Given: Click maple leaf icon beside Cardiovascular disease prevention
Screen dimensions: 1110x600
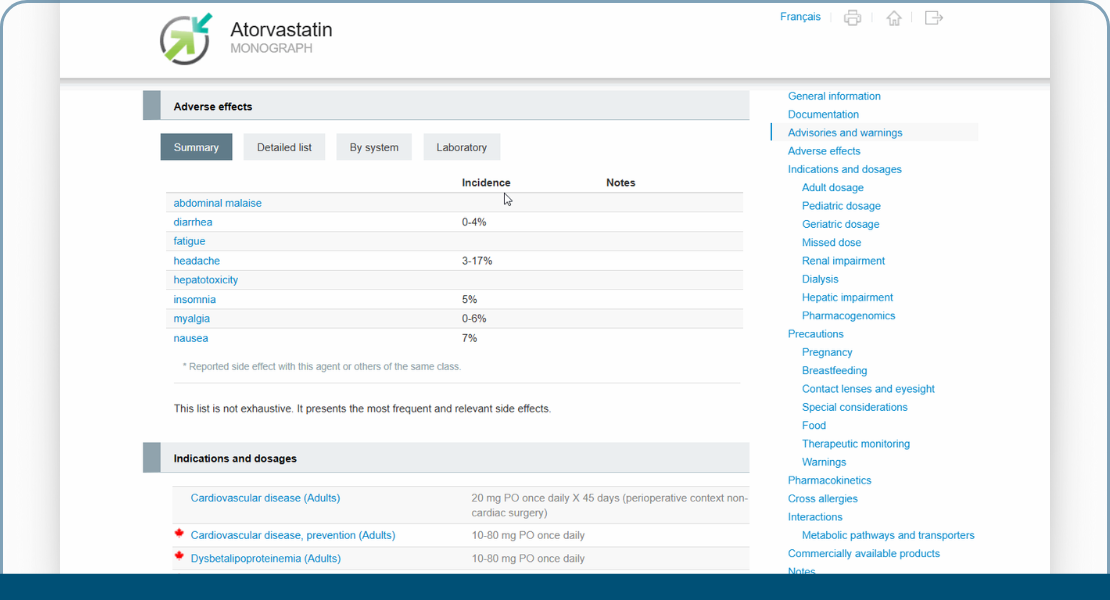Looking at the screenshot, I should [180, 534].
